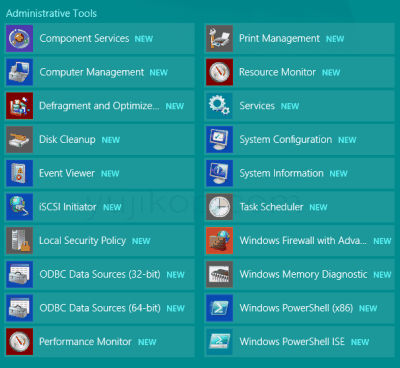This screenshot has width=400, height=368.
Task: Open the System Configuration monitor icon
Action: click(x=219, y=139)
